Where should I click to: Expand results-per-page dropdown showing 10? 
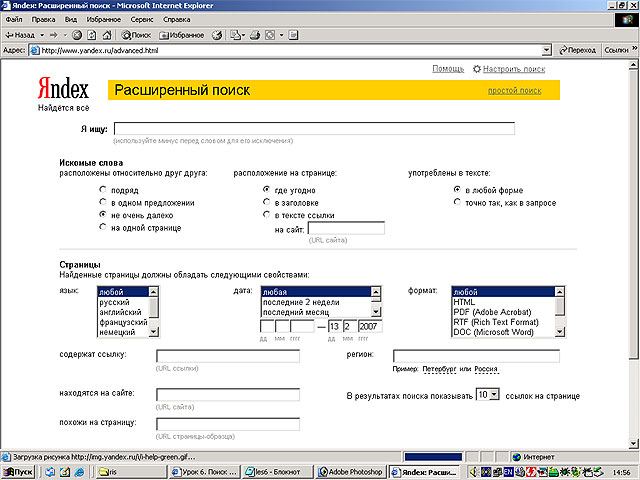click(487, 396)
